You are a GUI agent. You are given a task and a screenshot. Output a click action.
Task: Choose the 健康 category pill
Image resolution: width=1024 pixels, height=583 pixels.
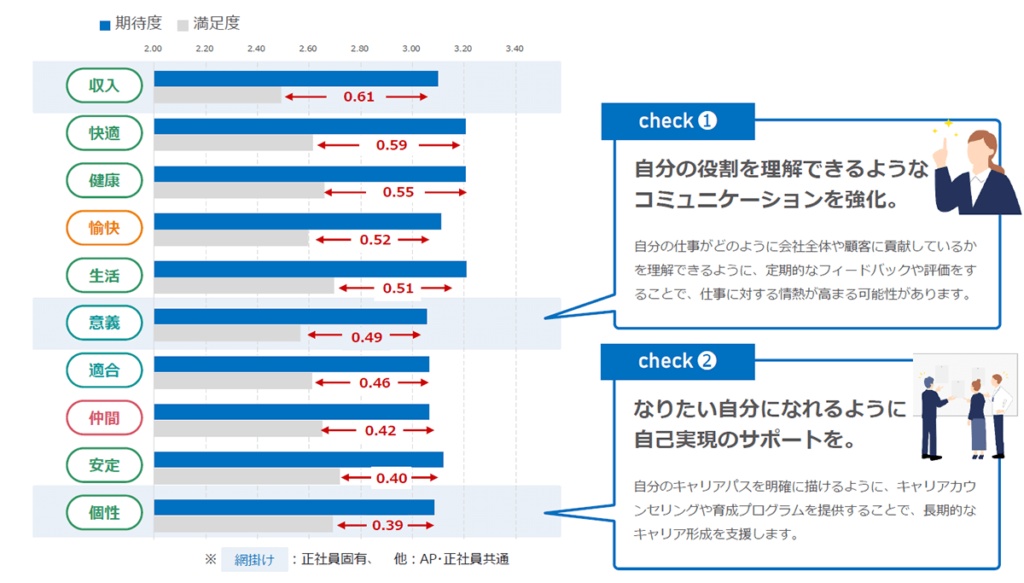point(104,181)
